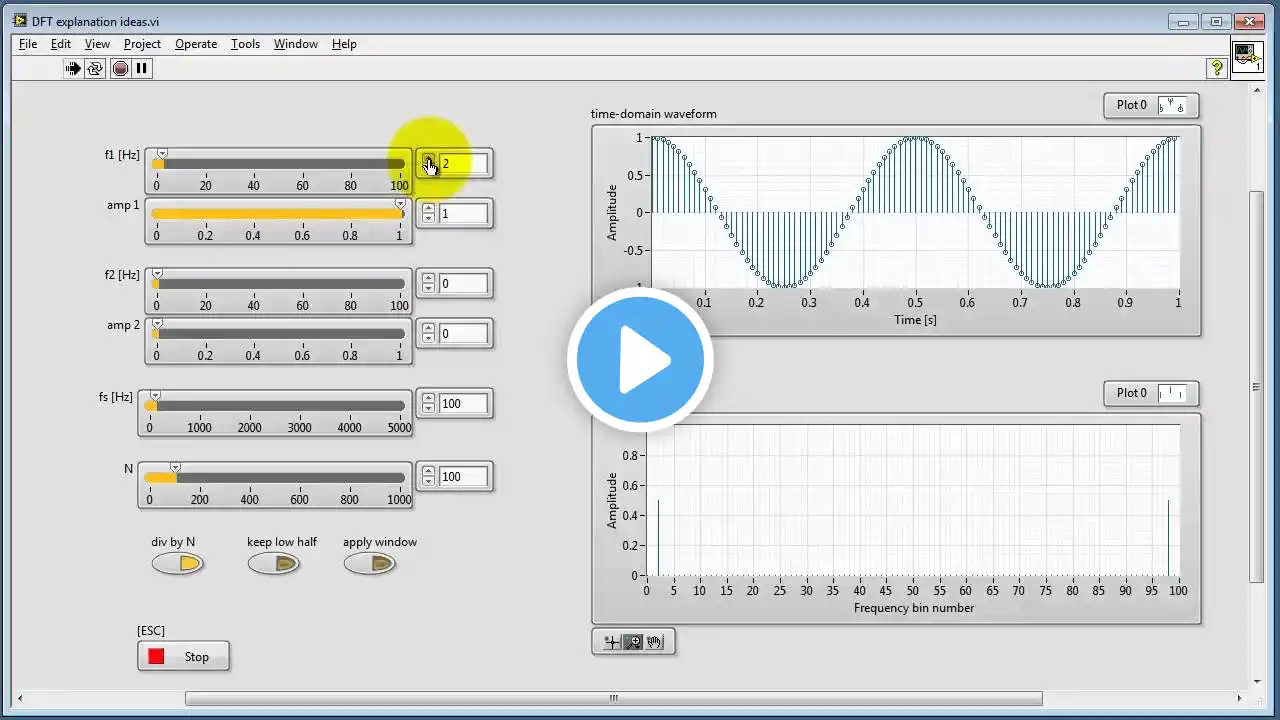Click the amp 1 numeric field showing 1
The width and height of the screenshot is (1280, 720).
[463, 213]
